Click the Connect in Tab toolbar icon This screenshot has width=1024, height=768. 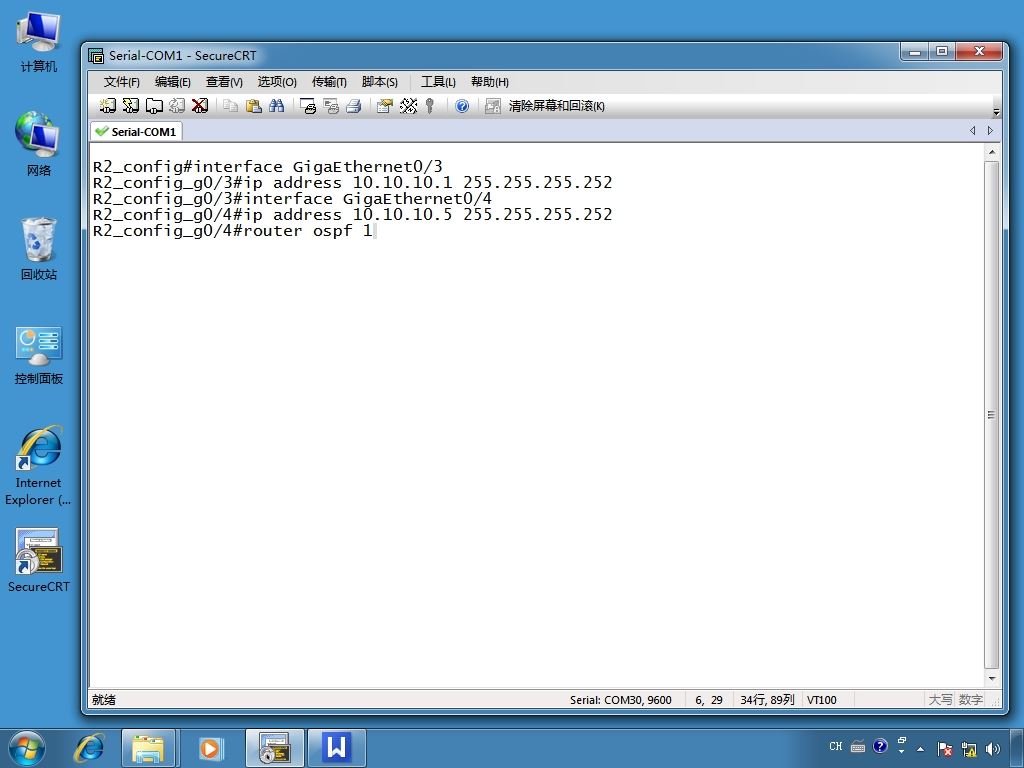(154, 106)
